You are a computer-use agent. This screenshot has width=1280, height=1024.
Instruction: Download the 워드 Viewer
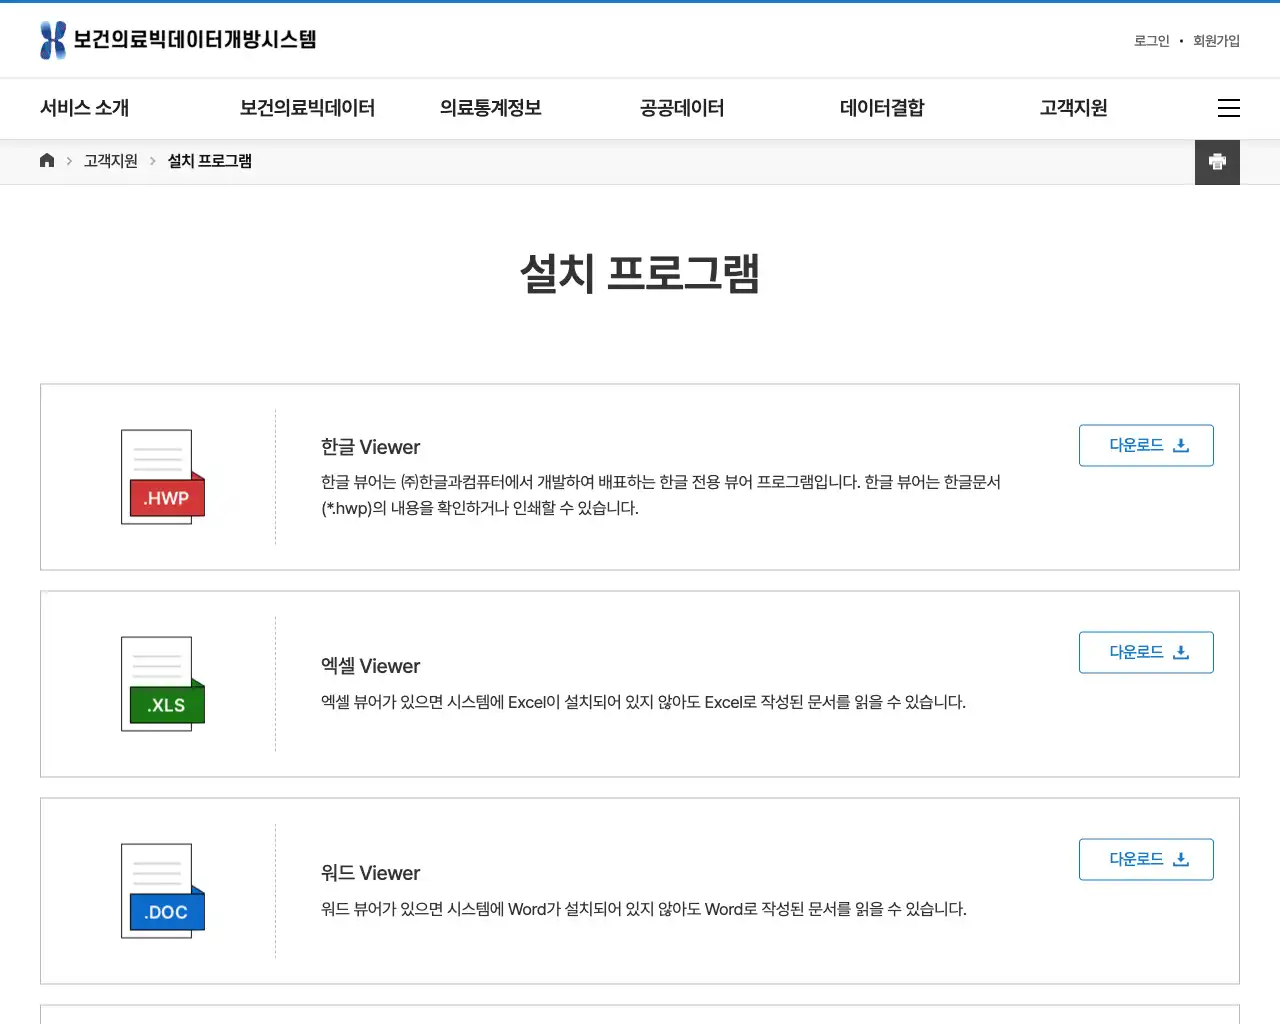1146,860
